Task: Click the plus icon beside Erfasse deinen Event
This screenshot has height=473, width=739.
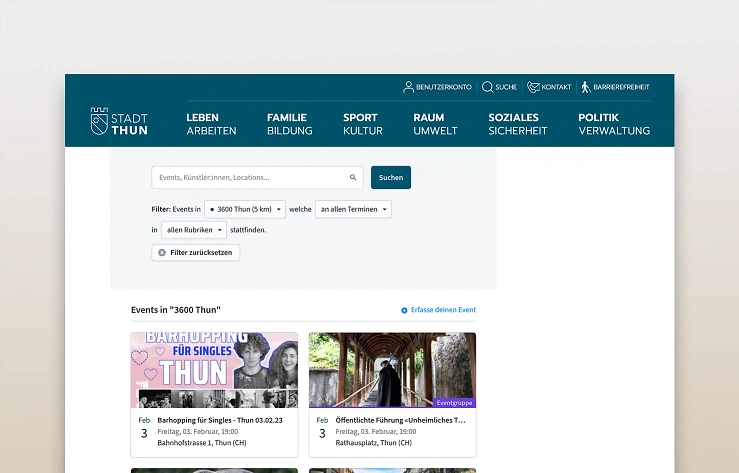Action: click(404, 310)
